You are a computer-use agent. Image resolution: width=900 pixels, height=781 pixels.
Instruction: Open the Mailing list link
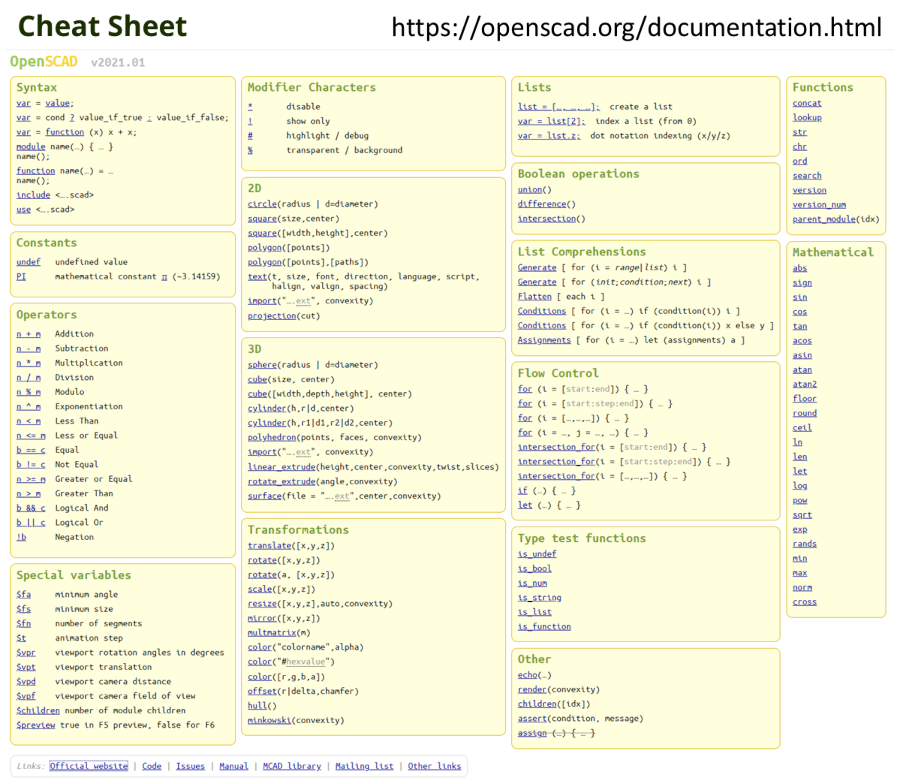coord(364,766)
